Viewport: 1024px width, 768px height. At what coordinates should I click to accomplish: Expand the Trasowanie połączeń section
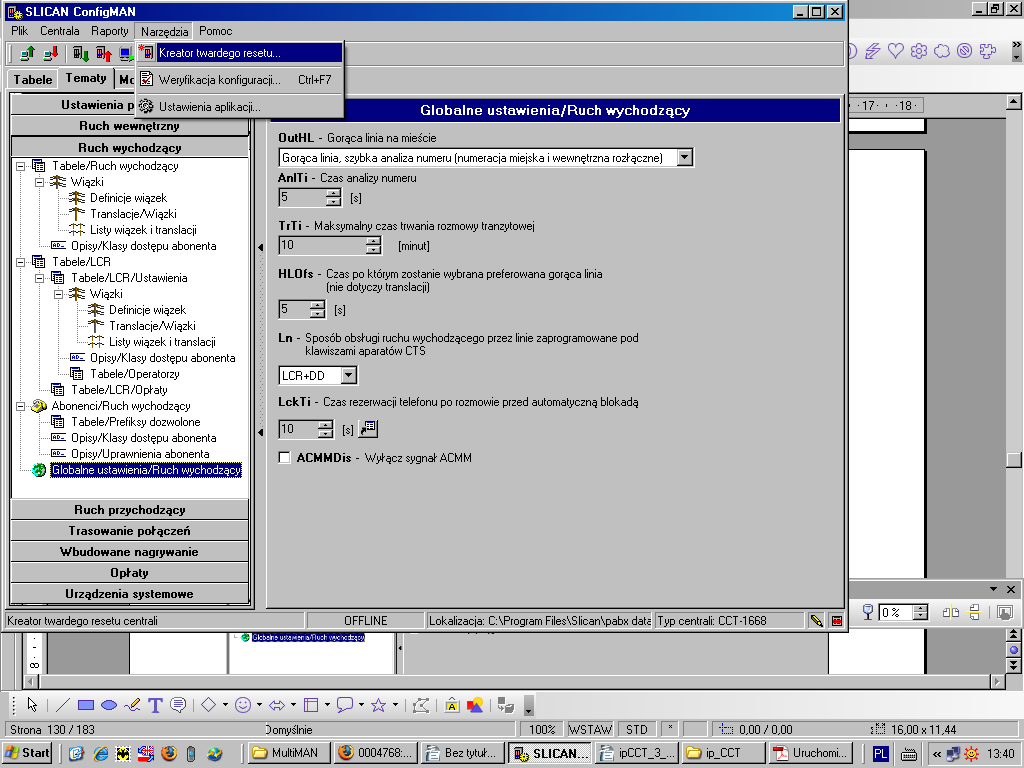tap(129, 531)
